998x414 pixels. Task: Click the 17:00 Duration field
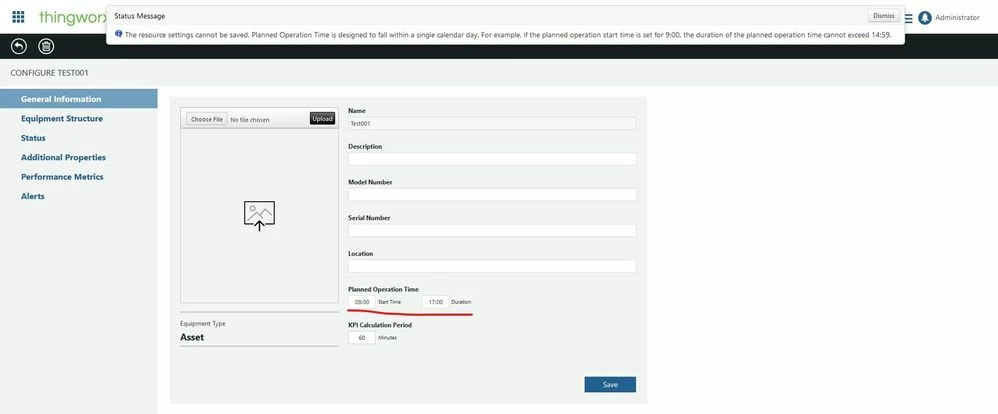435,302
